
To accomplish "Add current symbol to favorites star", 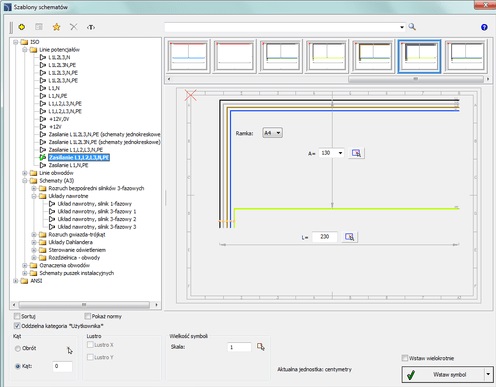I will pyautogui.click(x=56, y=27).
